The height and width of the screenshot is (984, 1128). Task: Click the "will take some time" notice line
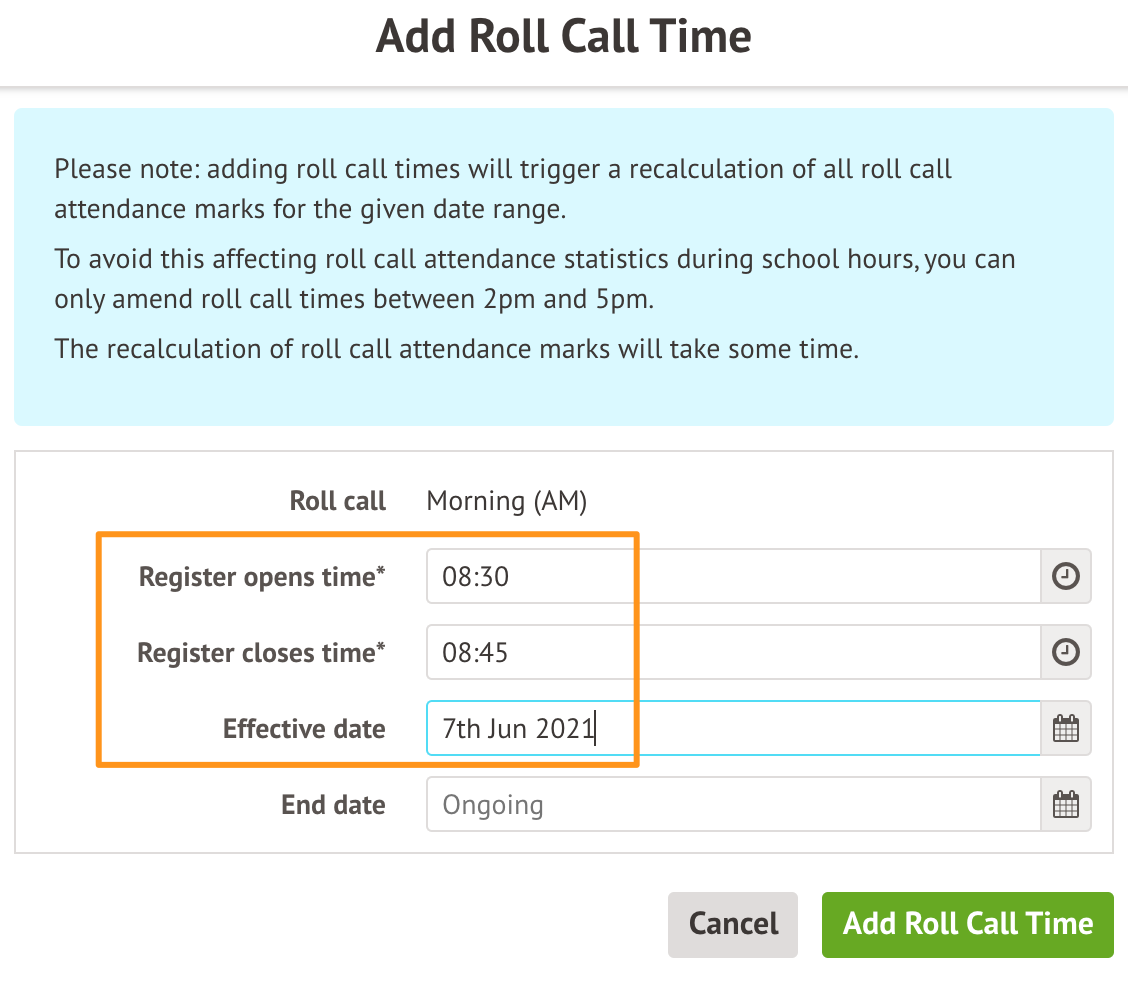point(457,350)
